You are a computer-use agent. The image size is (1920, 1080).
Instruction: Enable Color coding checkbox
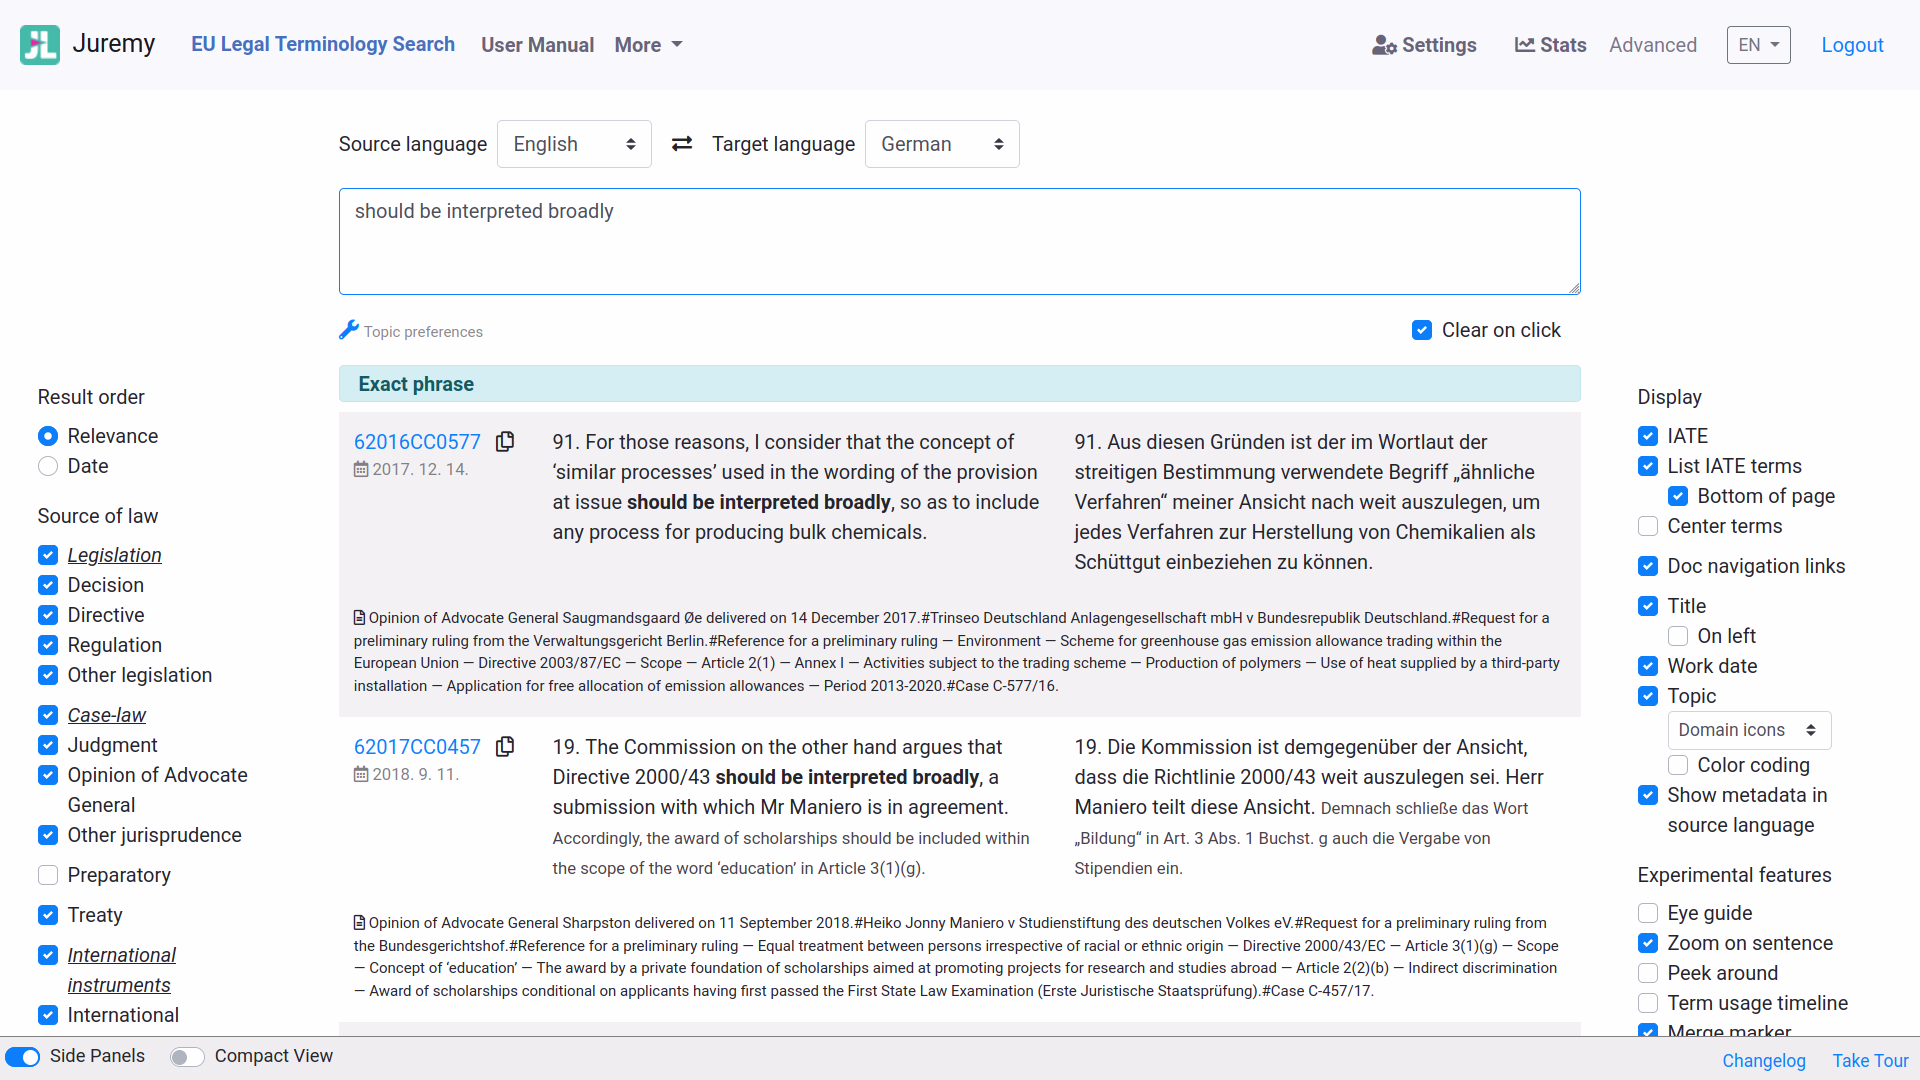(1678, 765)
